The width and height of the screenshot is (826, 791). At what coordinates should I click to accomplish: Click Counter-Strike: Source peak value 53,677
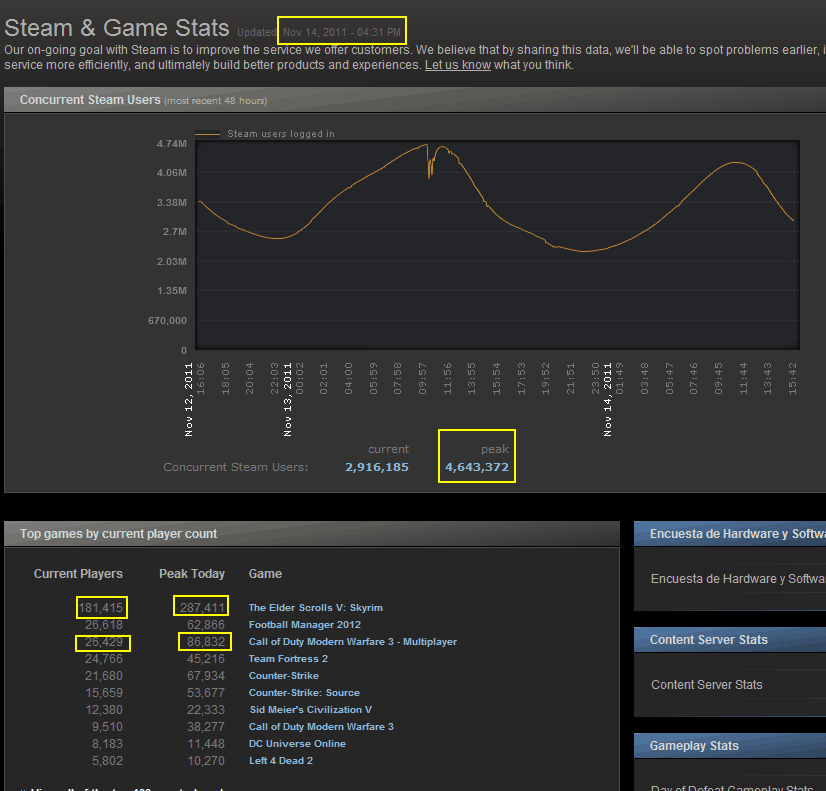206,693
